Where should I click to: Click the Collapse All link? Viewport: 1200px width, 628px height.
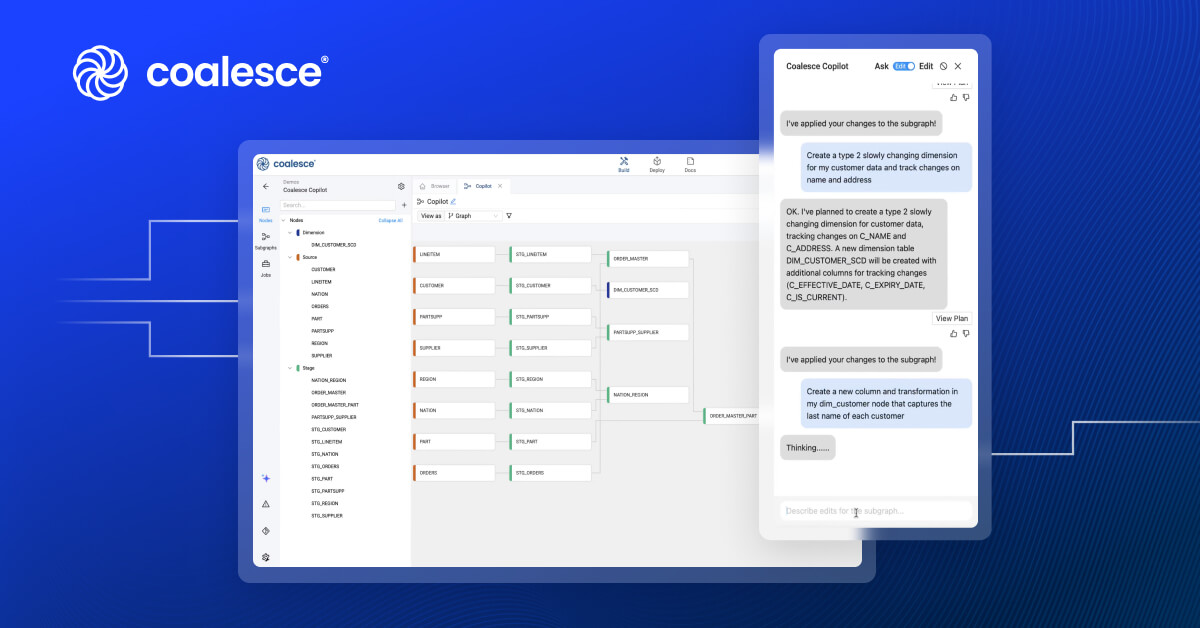point(390,220)
